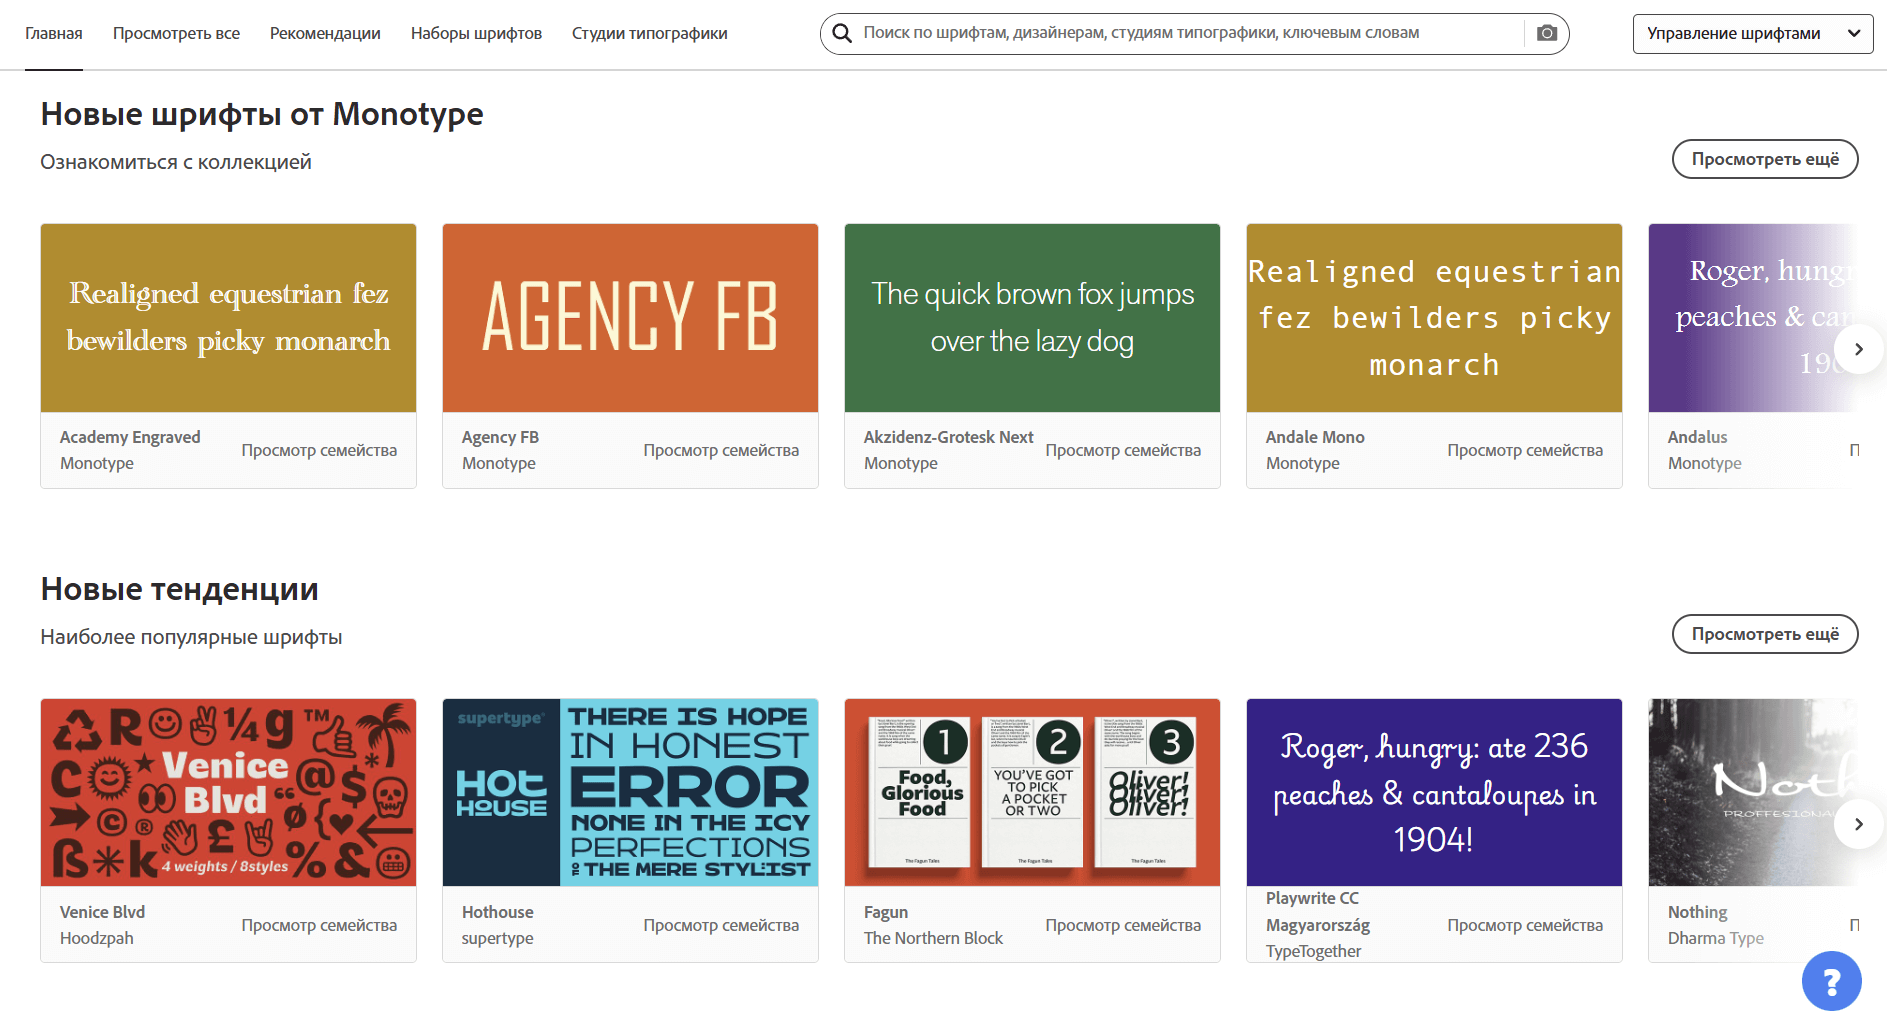
Task: View family for Playwrite CC Magyarország
Action: 1525,925
